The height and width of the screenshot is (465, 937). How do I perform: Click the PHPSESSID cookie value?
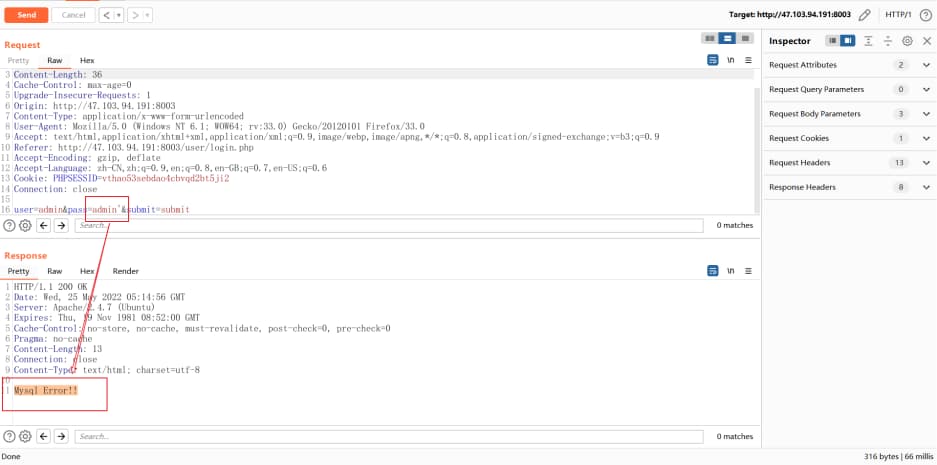click(x=166, y=179)
